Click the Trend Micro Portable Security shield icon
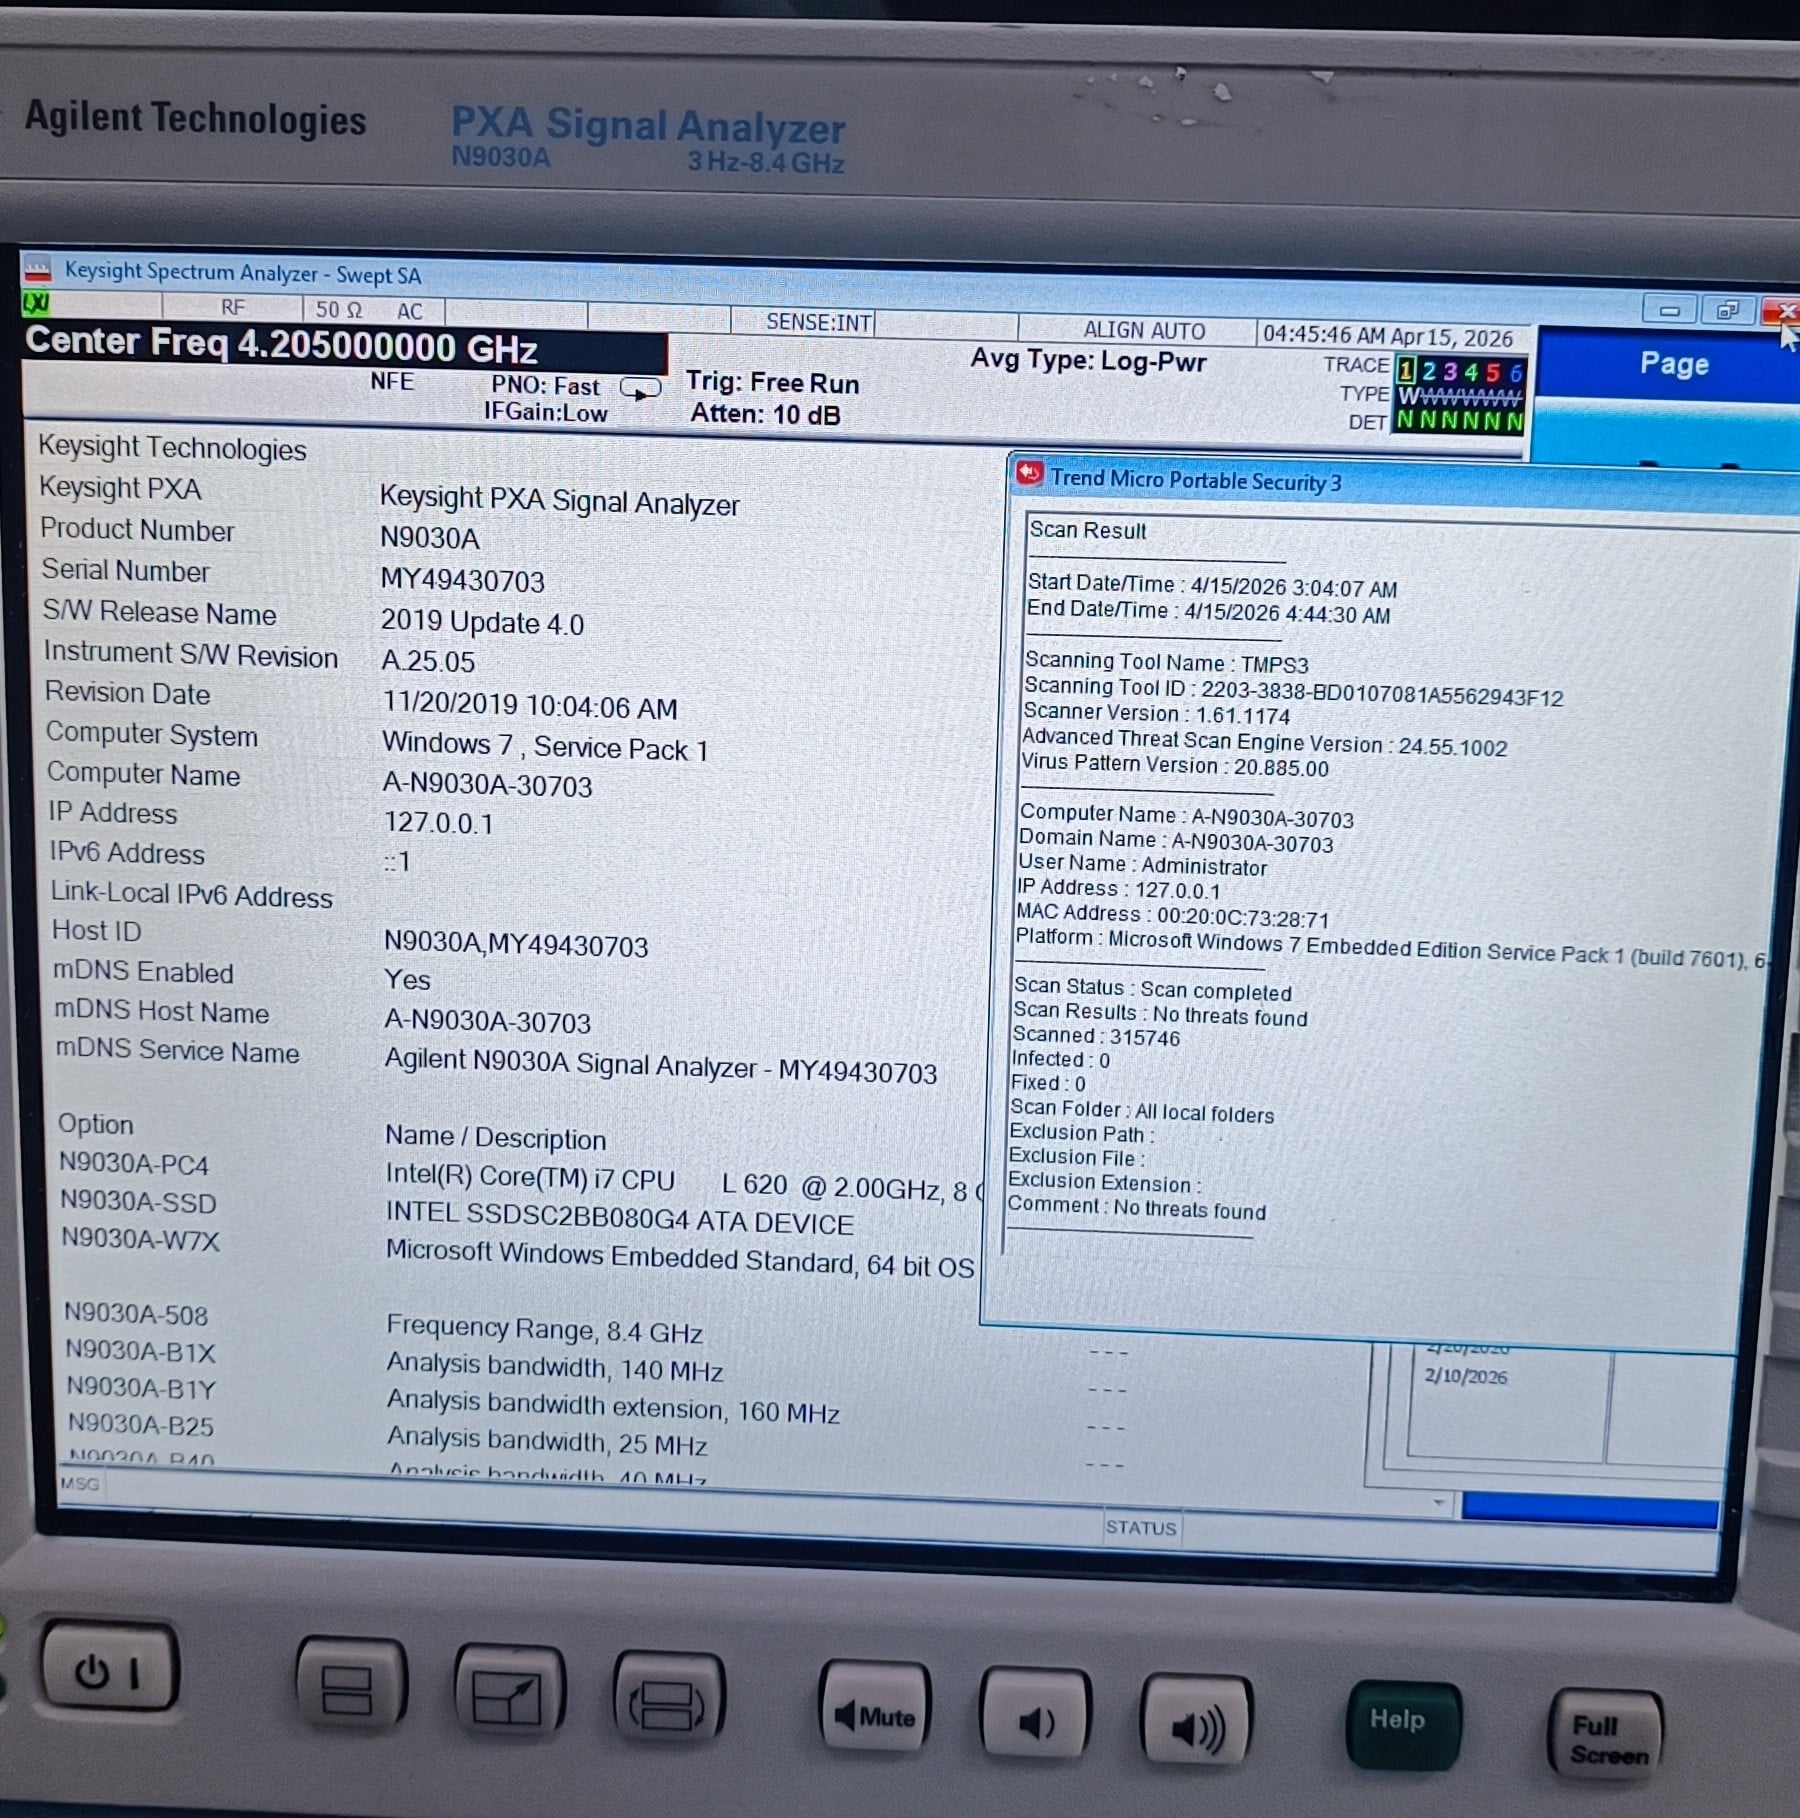The width and height of the screenshot is (1800, 1818). pos(1029,474)
